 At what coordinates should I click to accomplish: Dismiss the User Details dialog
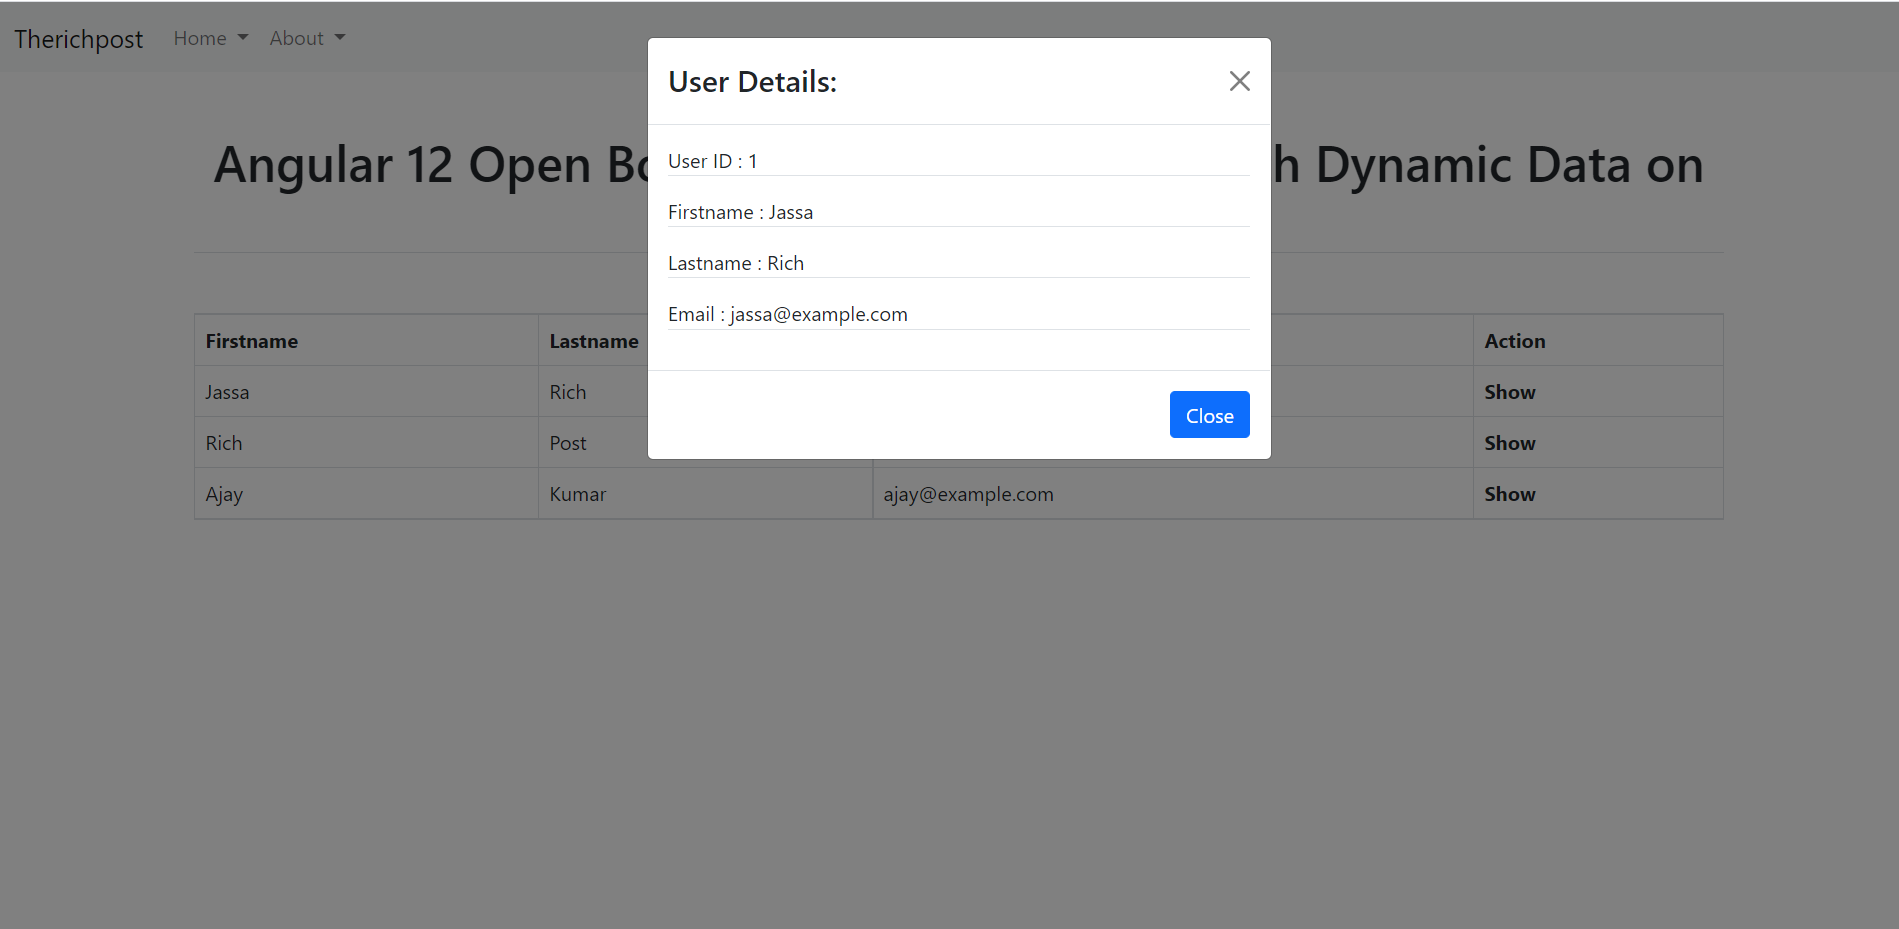1209,414
